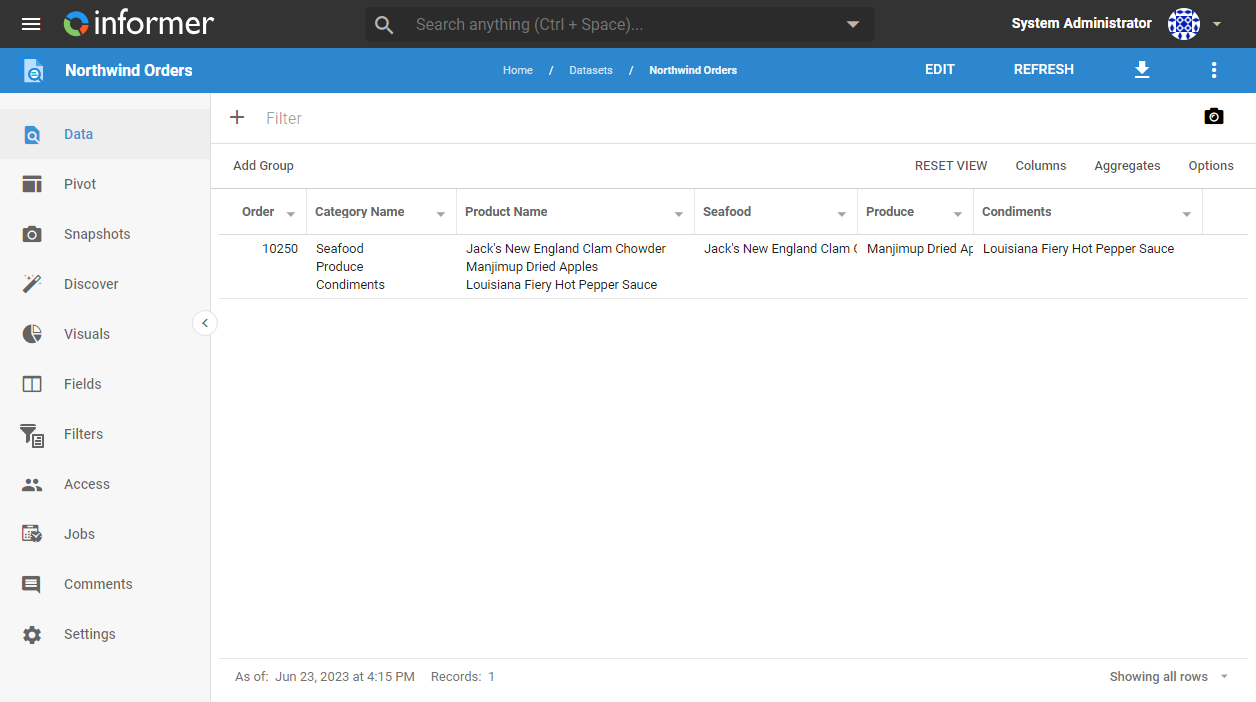Open the Order column dropdown menu

[x=291, y=214]
